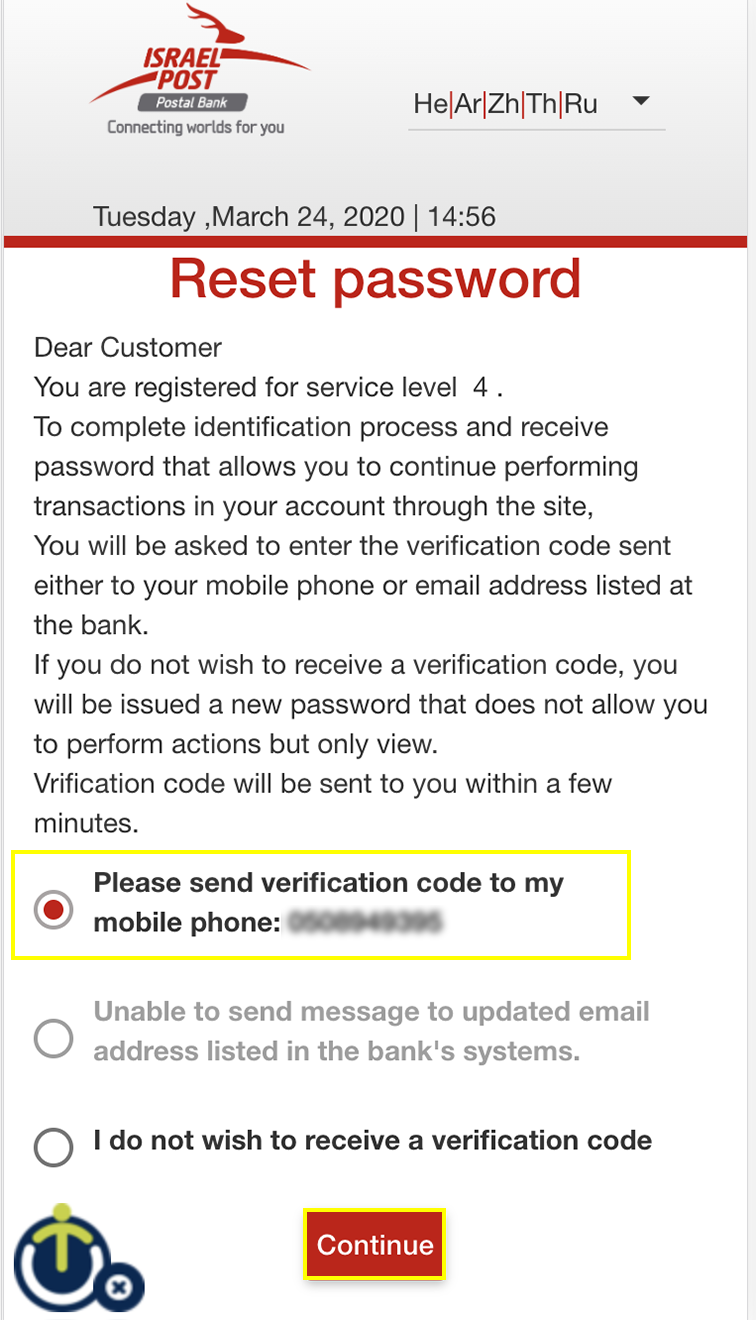756x1320 pixels.
Task: Switch language to Arabic (Ar)
Action: (467, 104)
